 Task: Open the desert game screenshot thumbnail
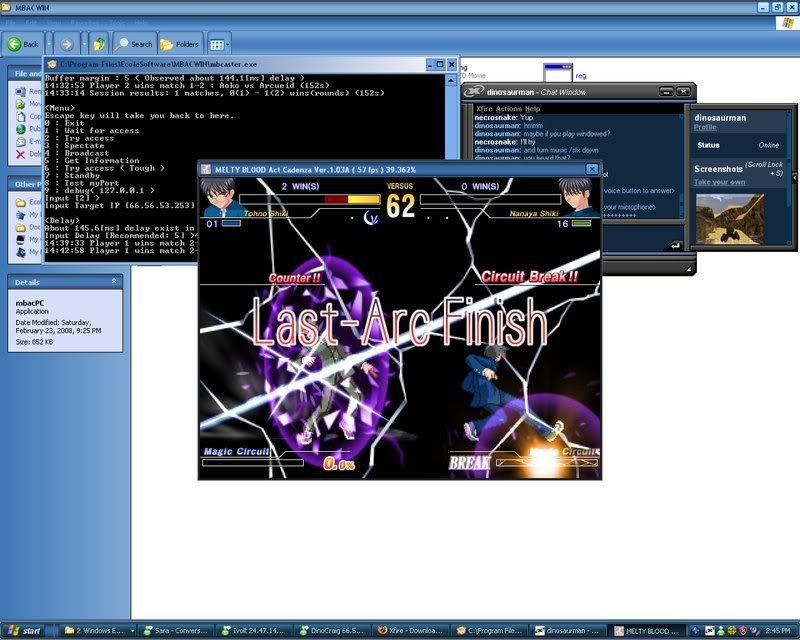click(730, 218)
